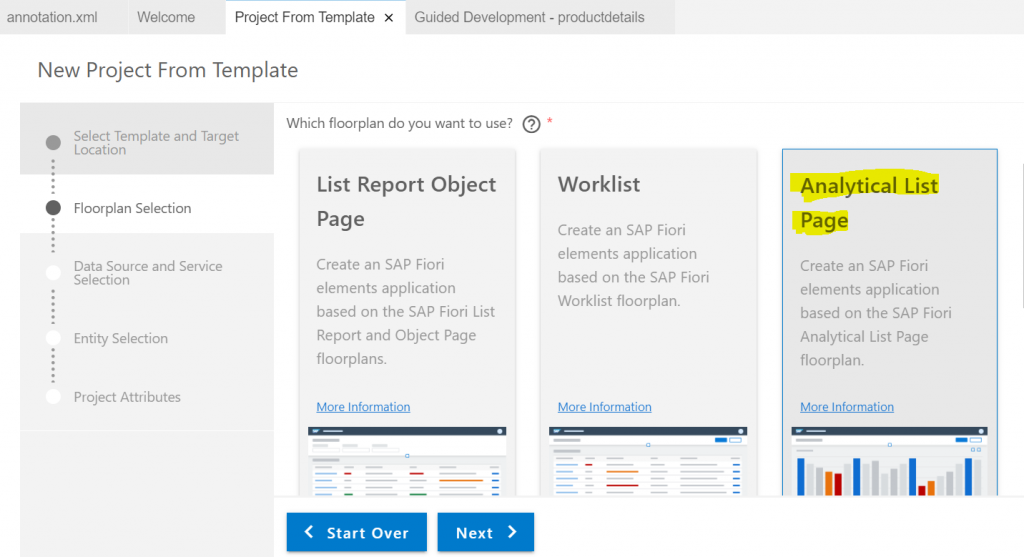Click the "Which floorplan do you want to use?" label
This screenshot has width=1024, height=557.
(x=399, y=123)
